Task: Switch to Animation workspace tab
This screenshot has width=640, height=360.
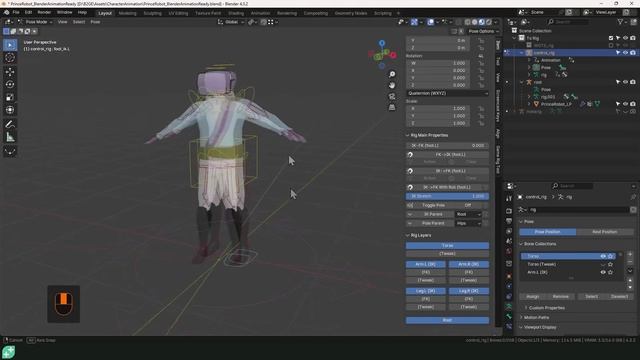Action: pyautogui.click(x=260, y=13)
